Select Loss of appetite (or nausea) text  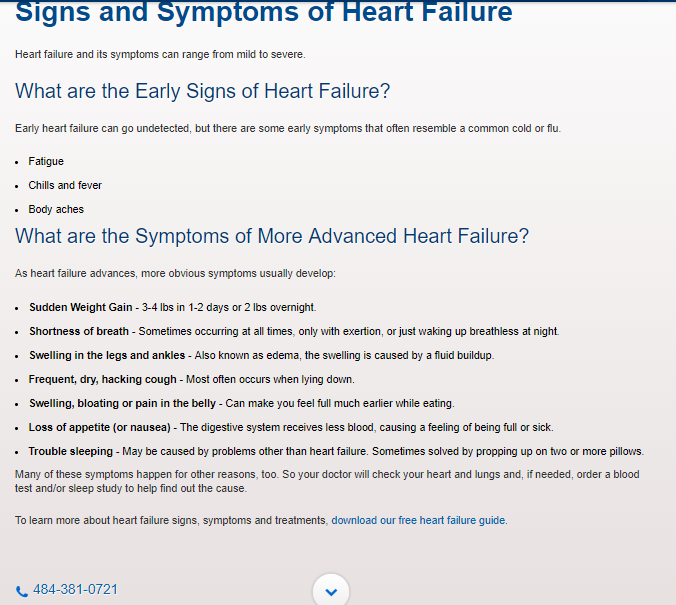pos(100,427)
